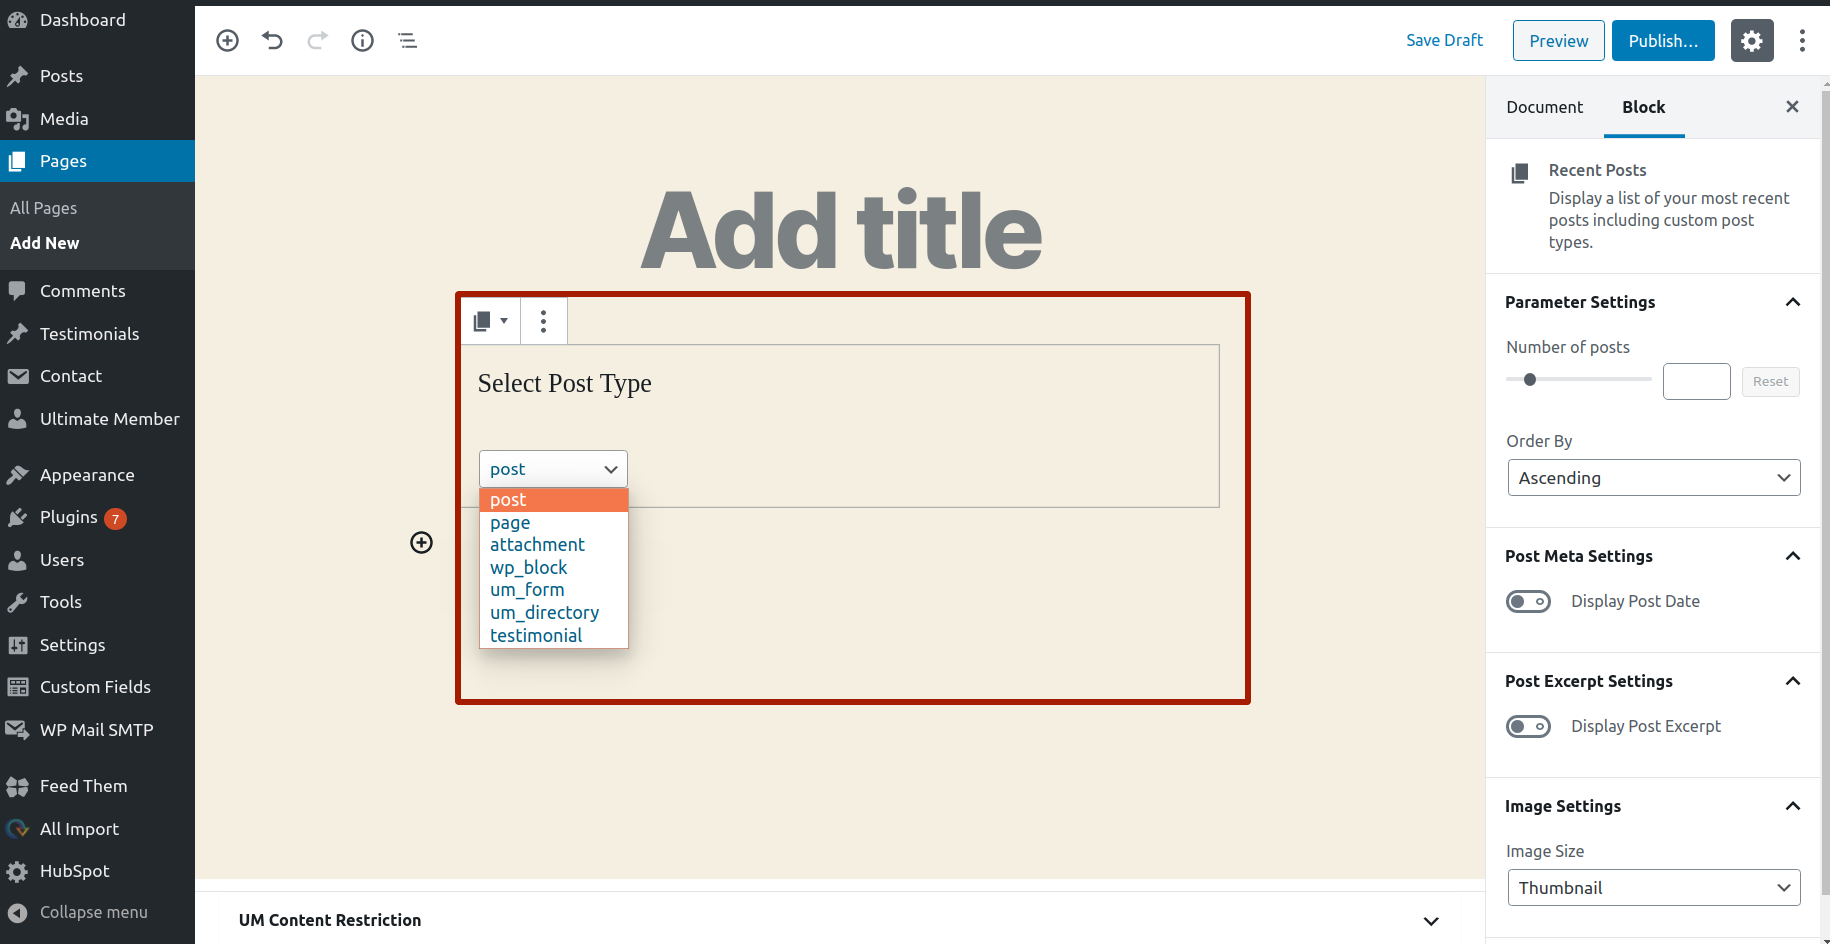
Task: Undo the last editor action
Action: click(272, 40)
